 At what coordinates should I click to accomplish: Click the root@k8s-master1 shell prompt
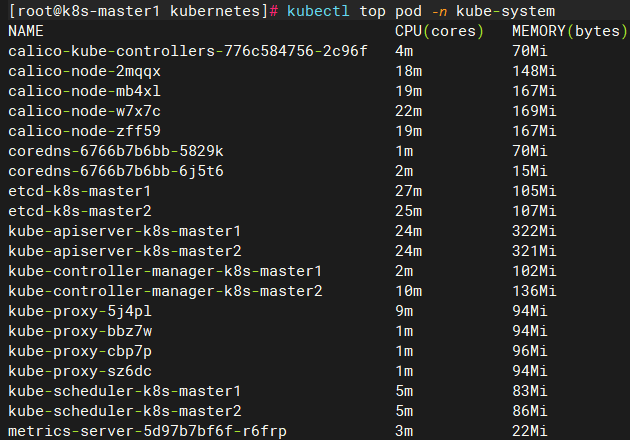[88, 11]
